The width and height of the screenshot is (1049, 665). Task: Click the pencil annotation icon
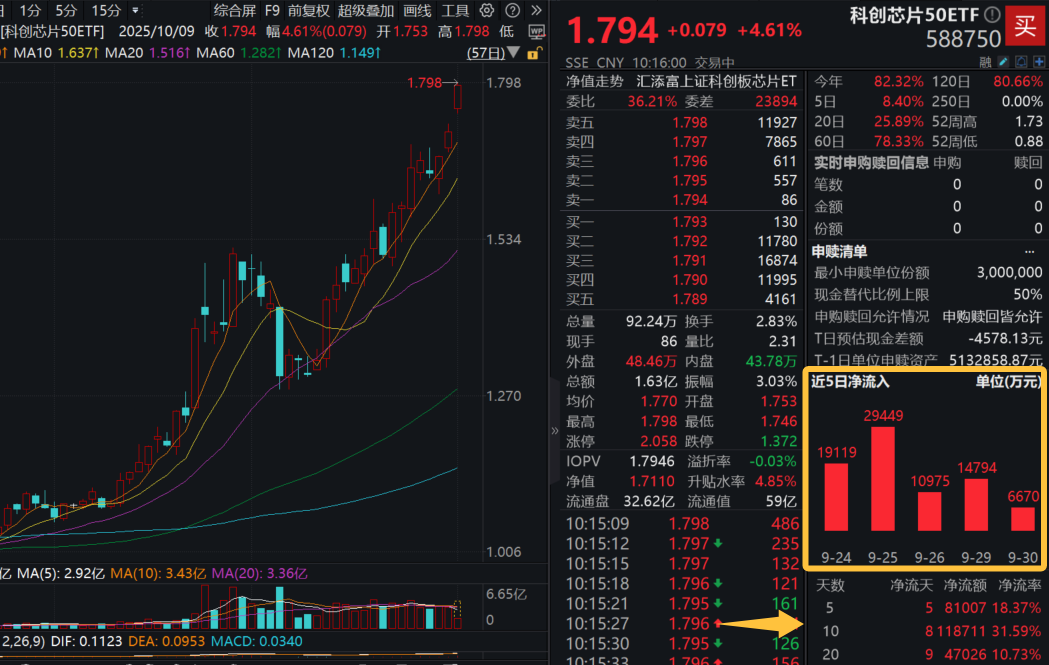[x=1003, y=62]
